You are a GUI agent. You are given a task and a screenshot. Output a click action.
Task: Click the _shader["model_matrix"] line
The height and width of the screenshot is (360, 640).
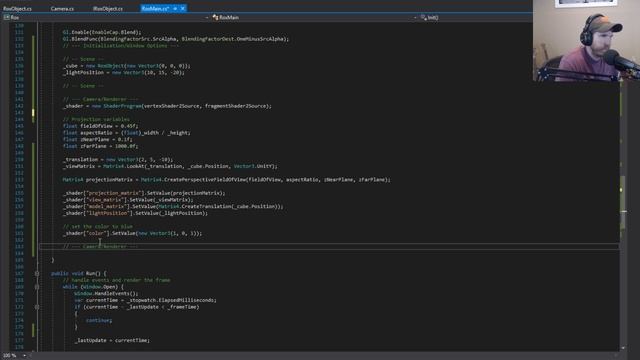[173, 207]
